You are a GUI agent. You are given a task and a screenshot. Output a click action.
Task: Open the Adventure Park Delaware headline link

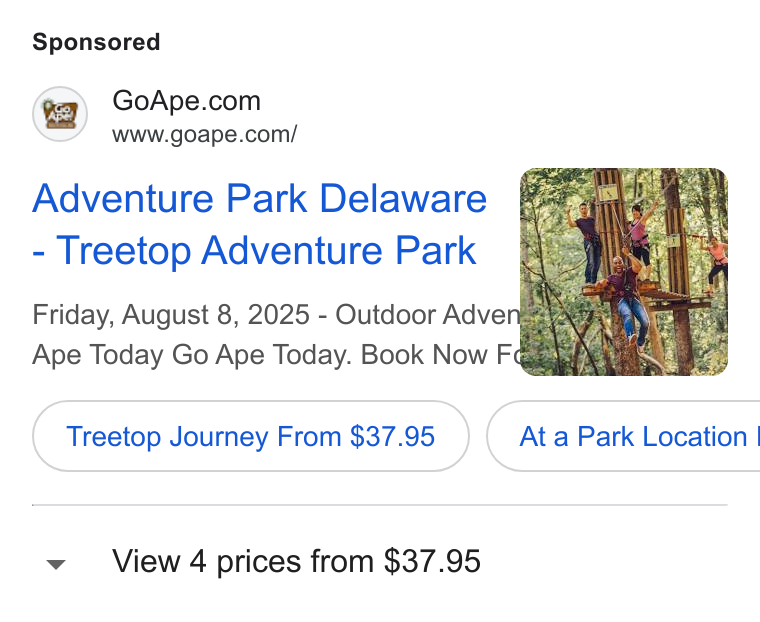coord(259,224)
